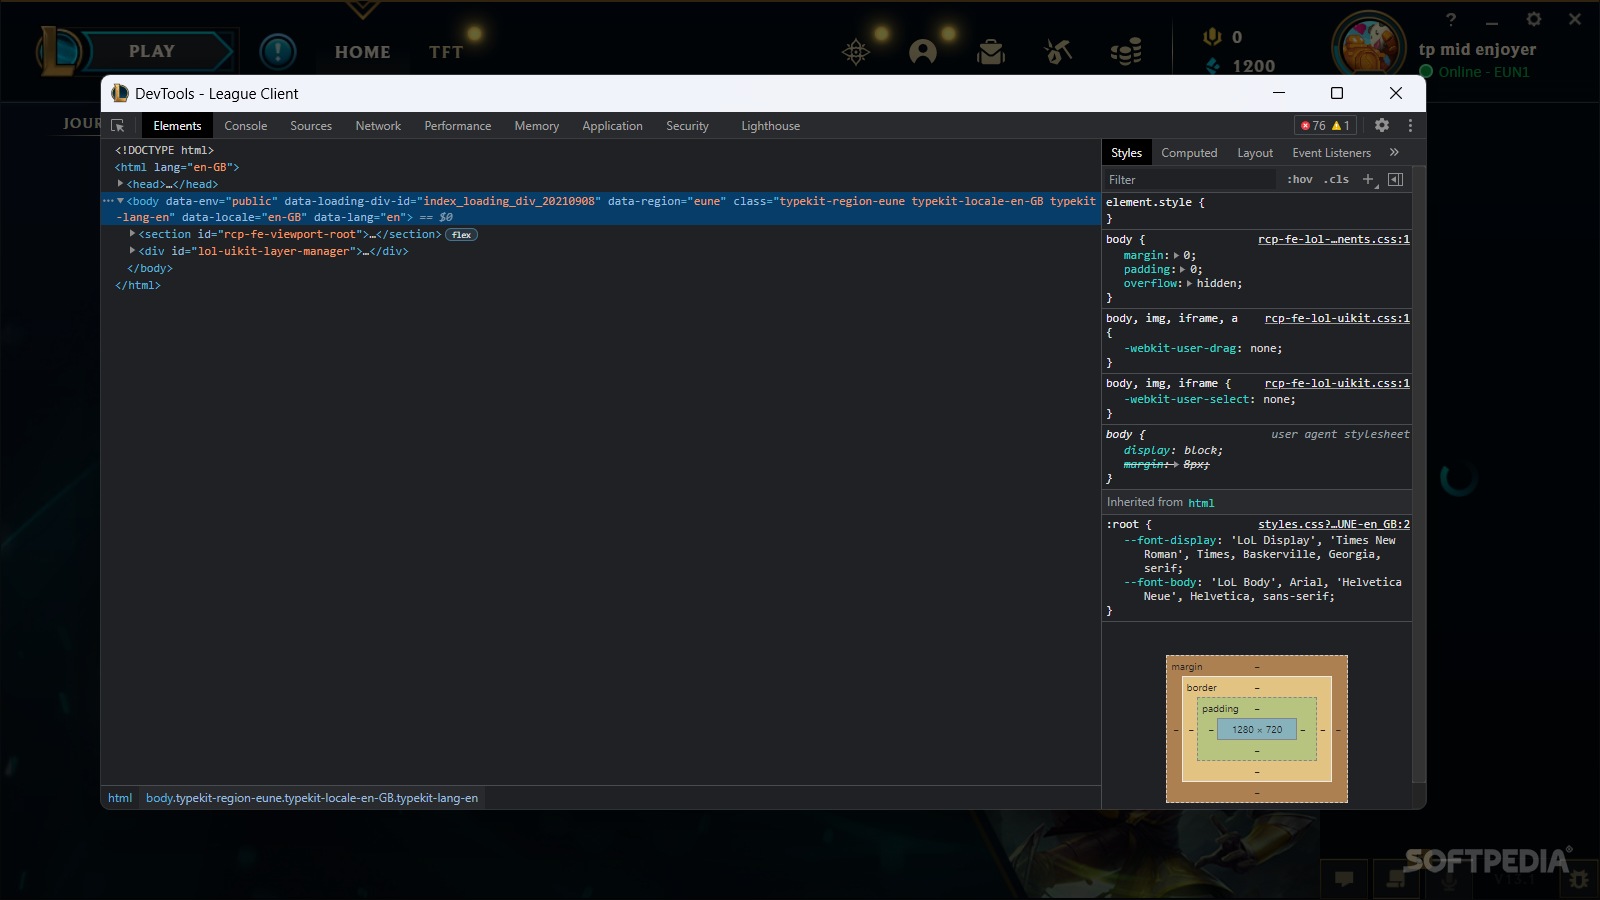Open the Network tab

[378, 126]
